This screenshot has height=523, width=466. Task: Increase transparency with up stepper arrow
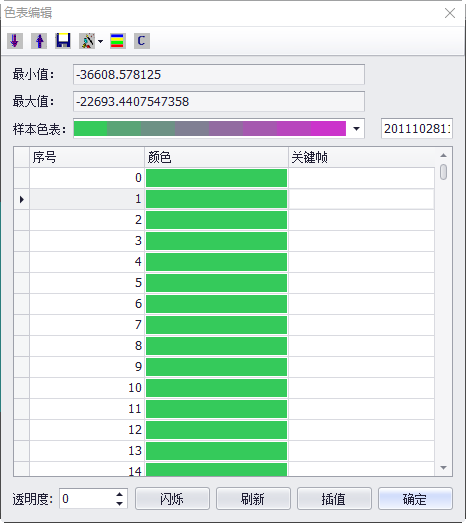pyautogui.click(x=119, y=494)
